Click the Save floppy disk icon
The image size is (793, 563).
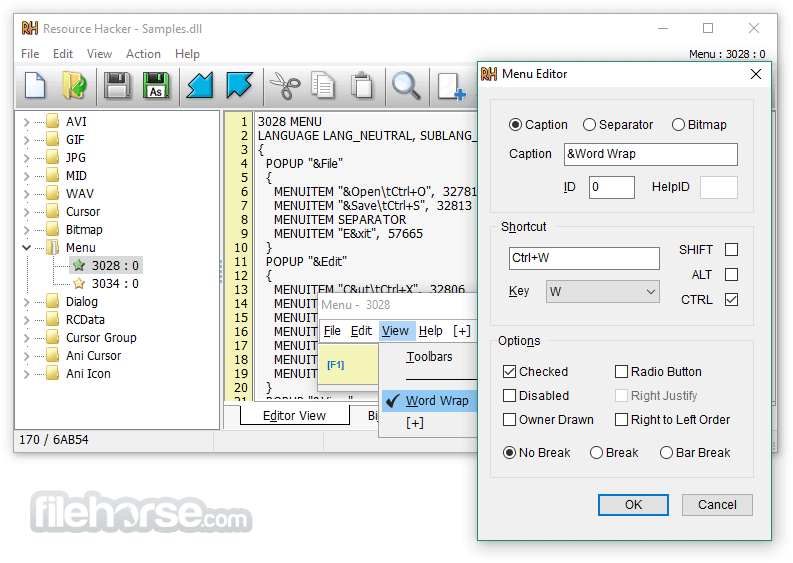pyautogui.click(x=117, y=85)
